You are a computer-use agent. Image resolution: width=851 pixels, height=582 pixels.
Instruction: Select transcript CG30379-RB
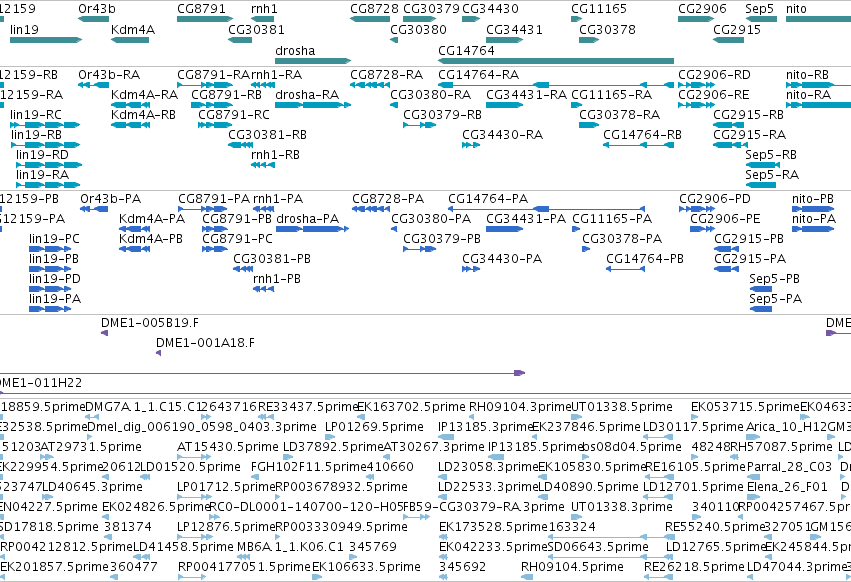tap(419, 125)
